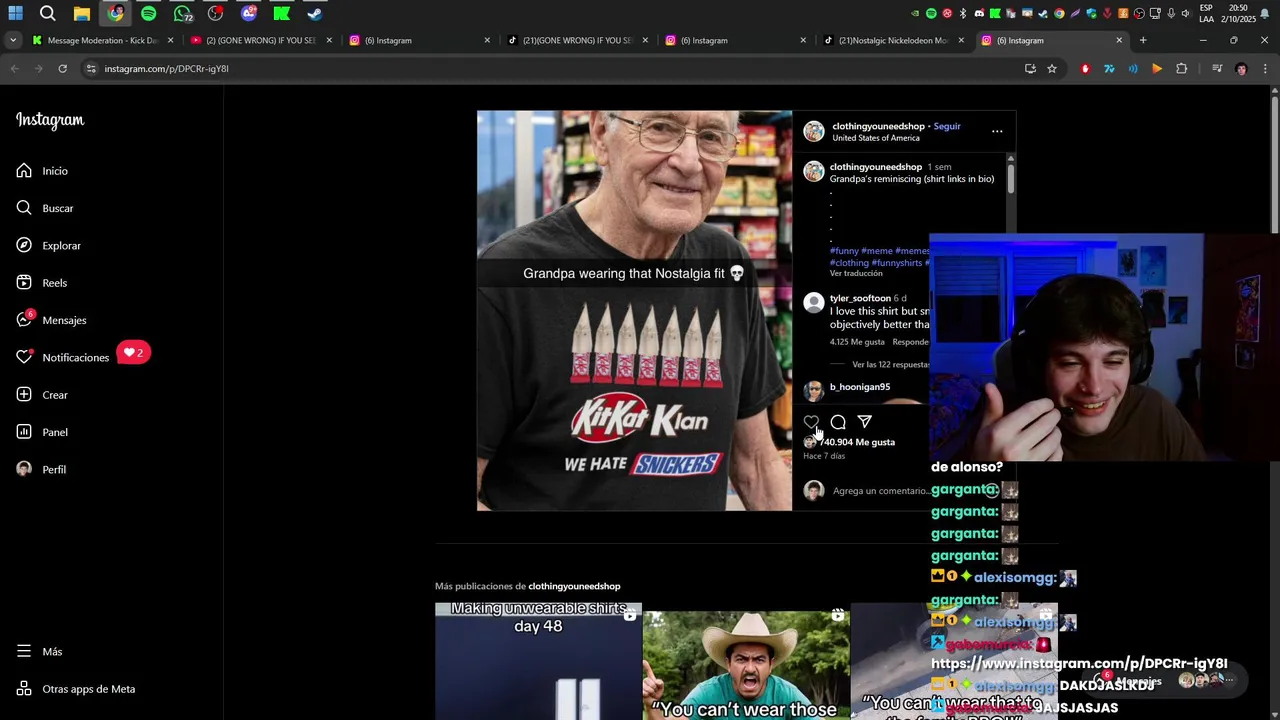This screenshot has height=720, width=1280.
Task: Like the post with heart icon
Action: pos(811,422)
